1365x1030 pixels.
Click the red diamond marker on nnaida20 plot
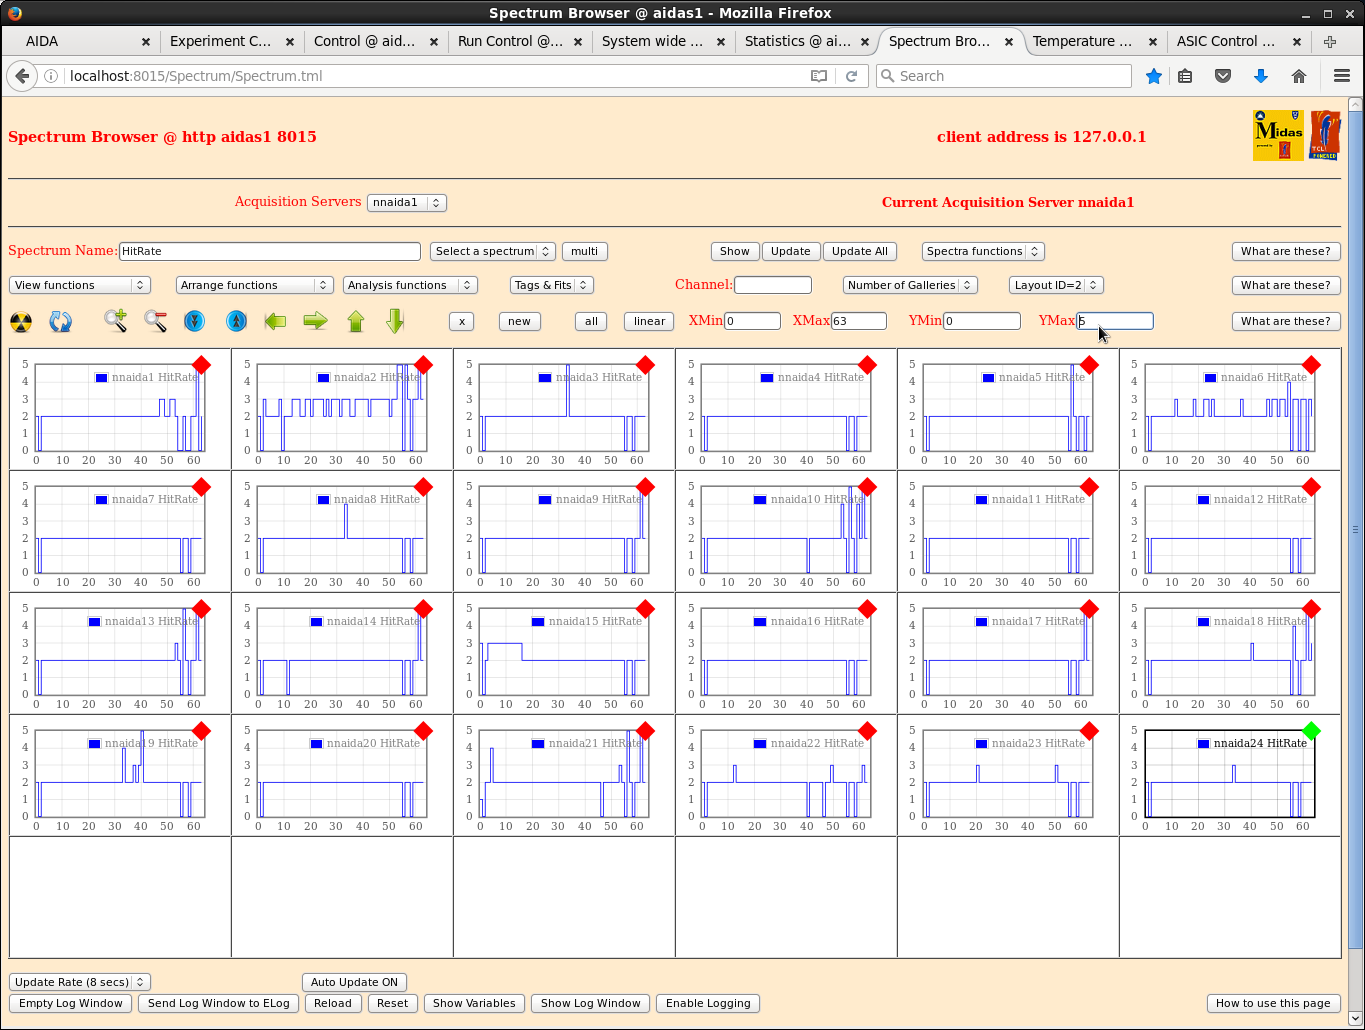(x=423, y=731)
